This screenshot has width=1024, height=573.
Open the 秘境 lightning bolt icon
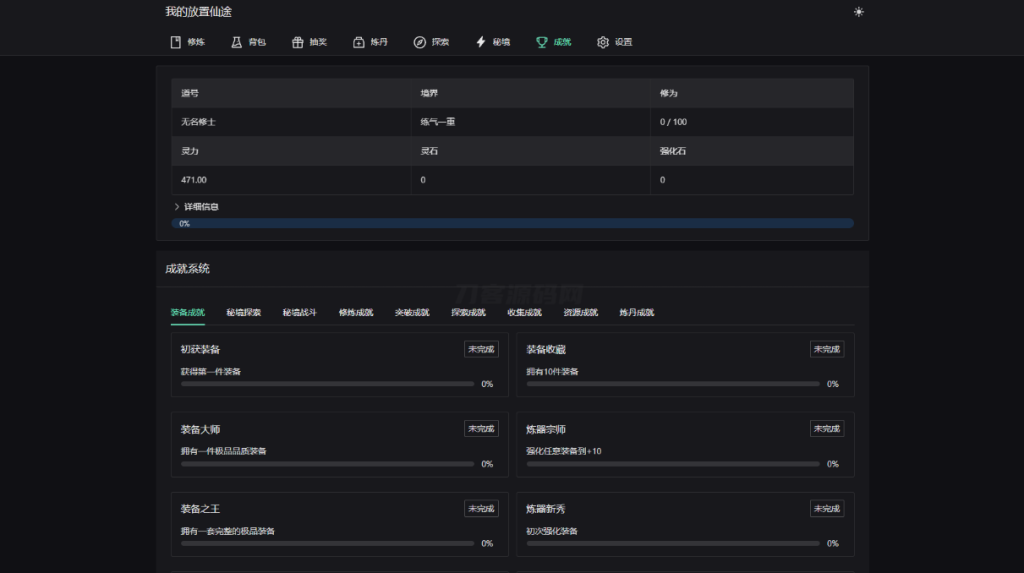481,42
